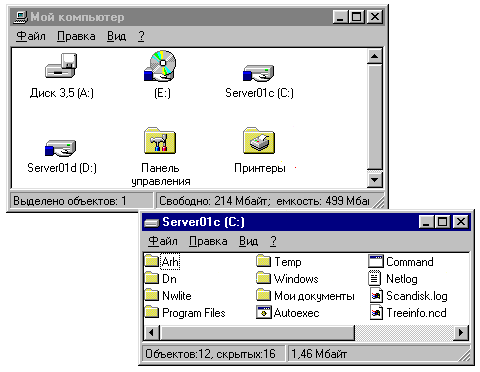Image resolution: width=480 pixels, height=372 pixels.
Task: Click the Панель управления label text
Action: tap(161, 174)
